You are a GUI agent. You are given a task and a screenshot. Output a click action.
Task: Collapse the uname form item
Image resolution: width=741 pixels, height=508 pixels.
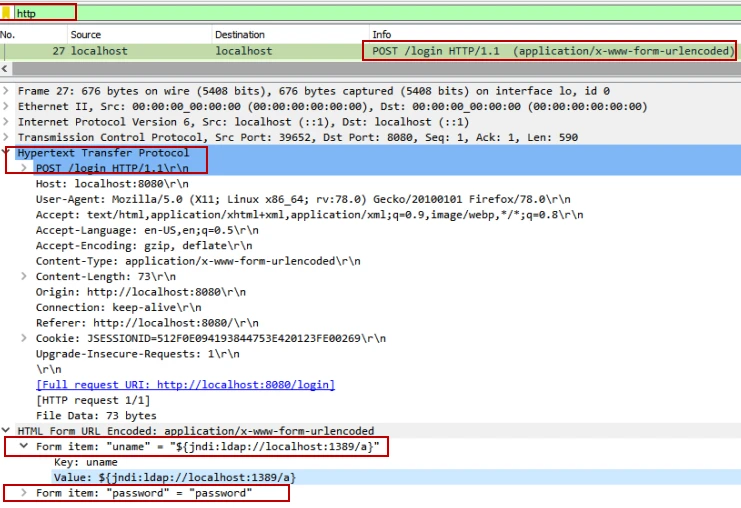(x=25, y=447)
